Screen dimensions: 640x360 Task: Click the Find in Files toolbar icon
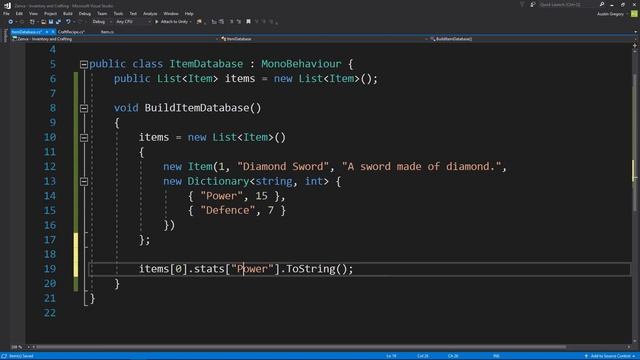click(x=199, y=22)
